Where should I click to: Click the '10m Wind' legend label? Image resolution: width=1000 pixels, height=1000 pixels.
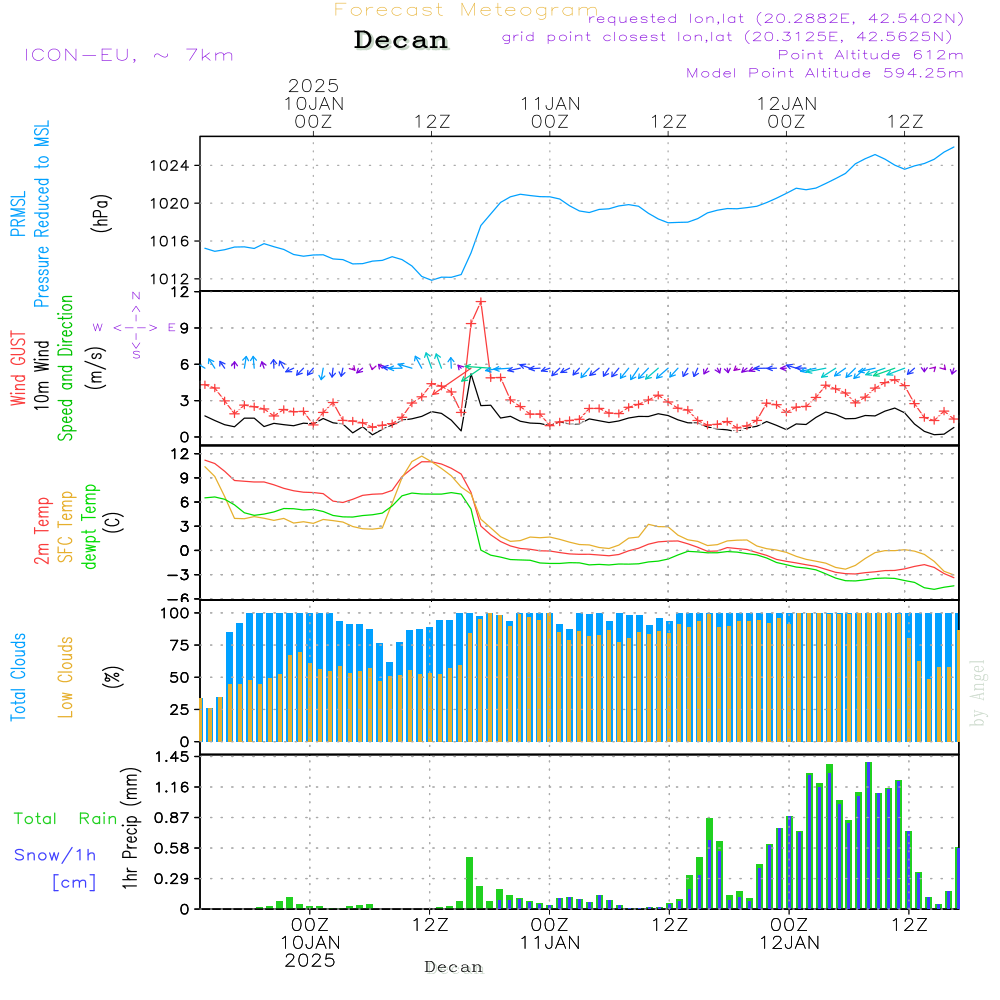(41, 375)
